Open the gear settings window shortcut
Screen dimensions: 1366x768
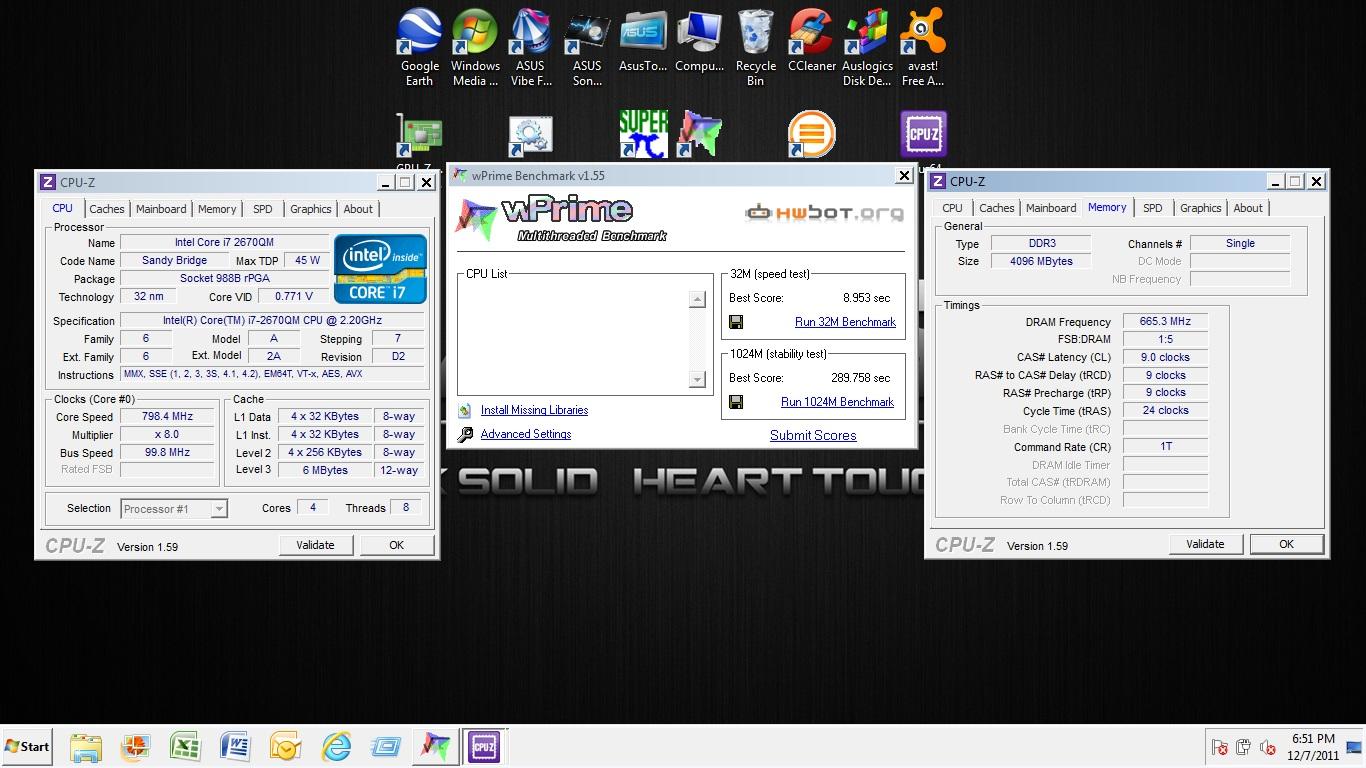coord(531,137)
